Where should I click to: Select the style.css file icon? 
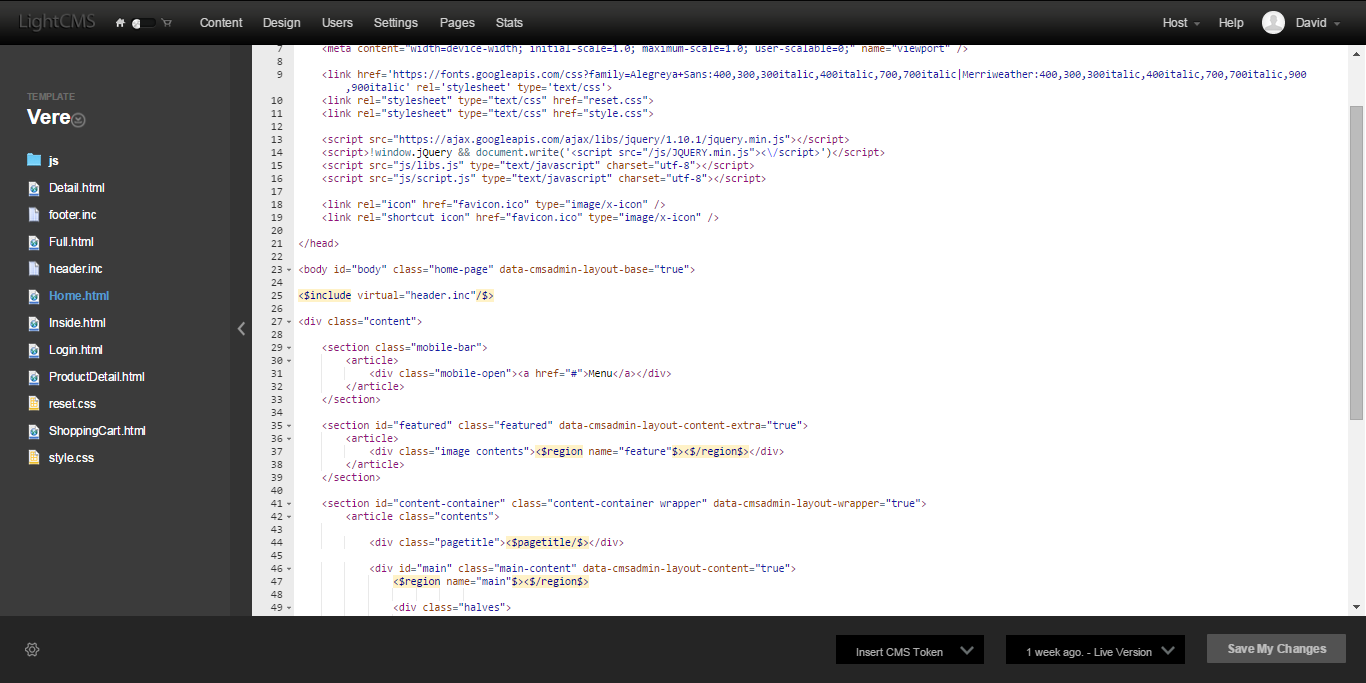(x=33, y=457)
